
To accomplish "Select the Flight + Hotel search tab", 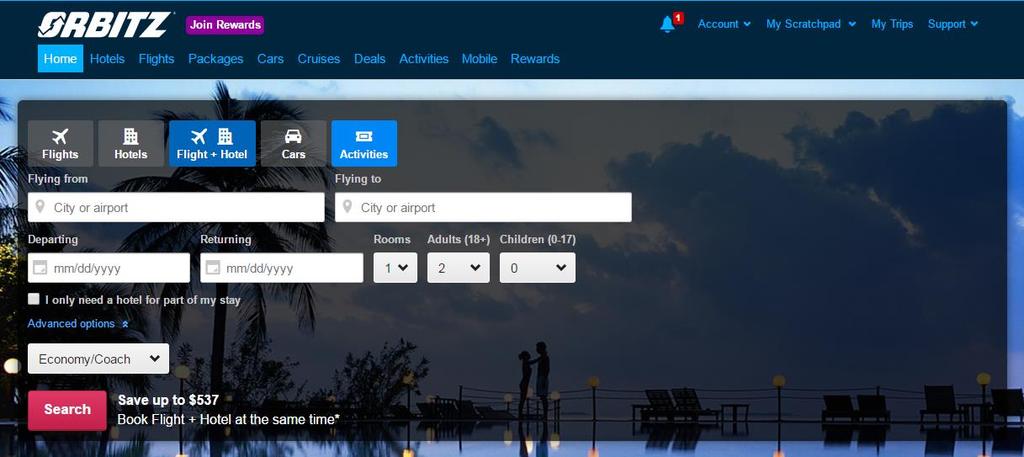I will [212, 144].
